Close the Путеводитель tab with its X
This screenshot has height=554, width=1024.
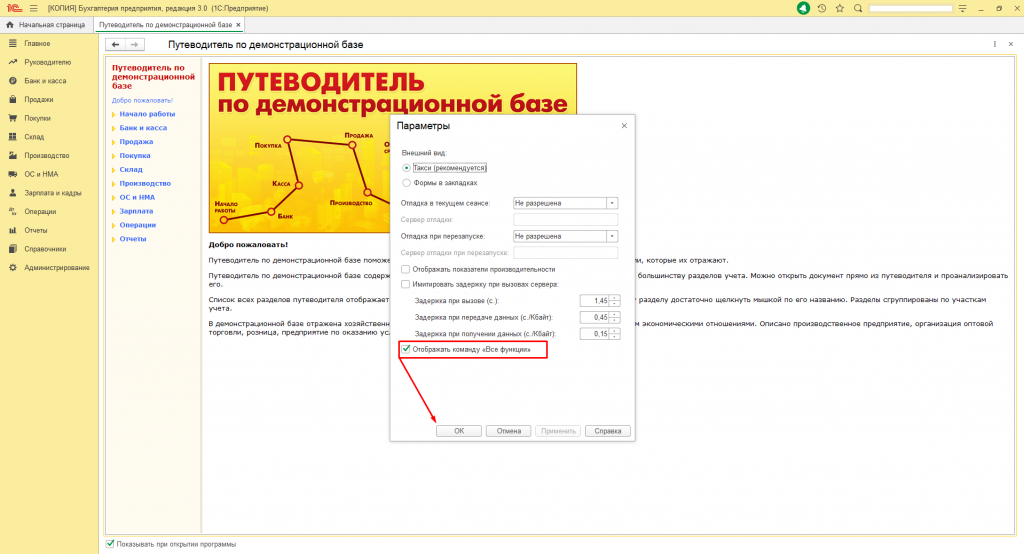pyautogui.click(x=238, y=25)
